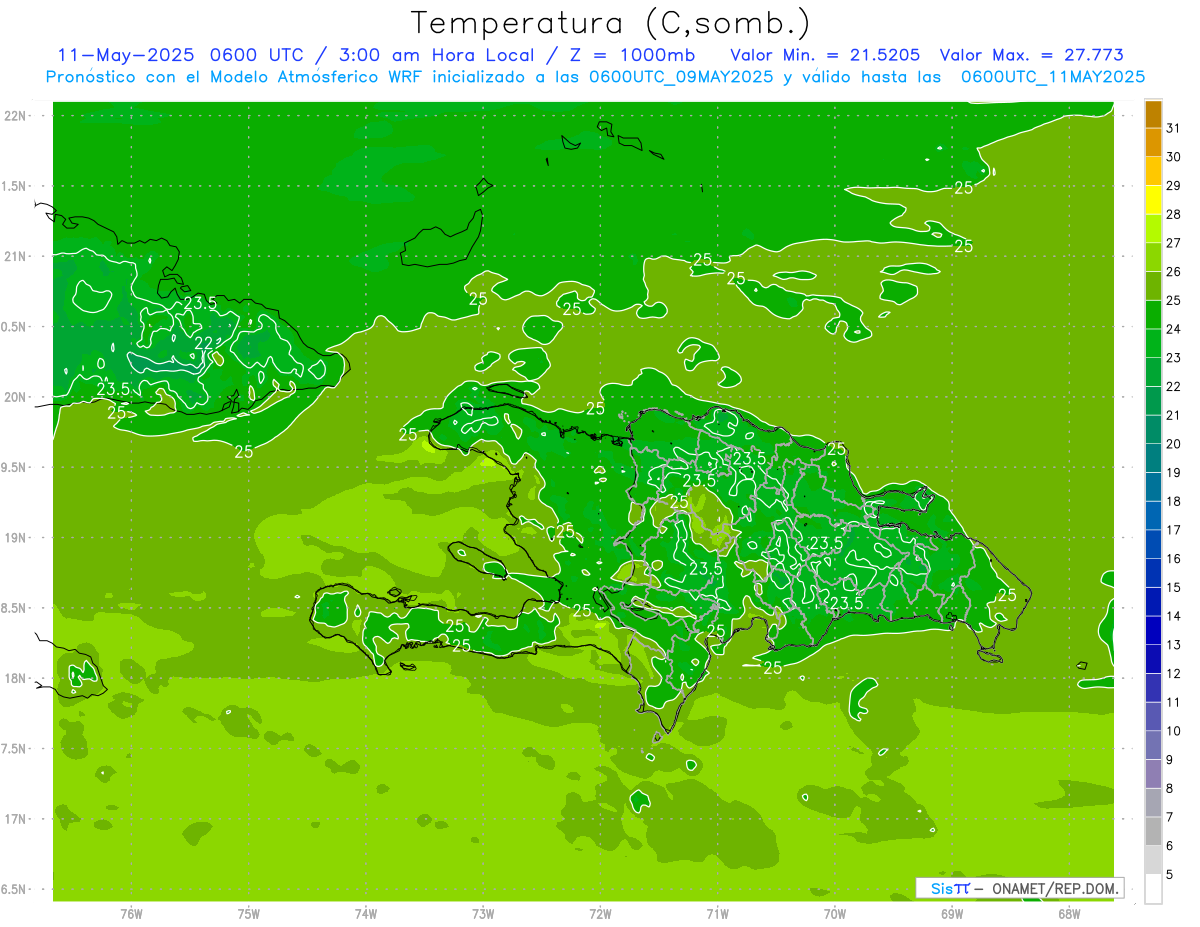This screenshot has width=1200, height=927.
Task: Click legend value "6" on the color scale
Action: pos(1170,846)
